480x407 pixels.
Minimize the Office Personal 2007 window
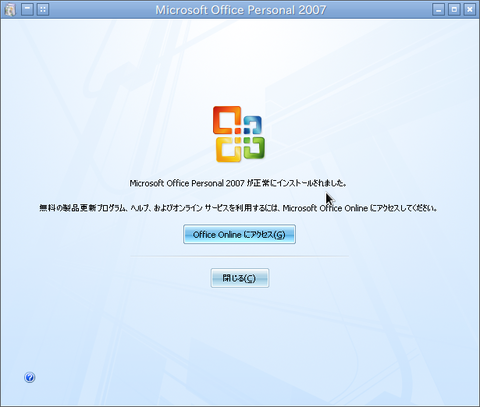pyautogui.click(x=439, y=10)
